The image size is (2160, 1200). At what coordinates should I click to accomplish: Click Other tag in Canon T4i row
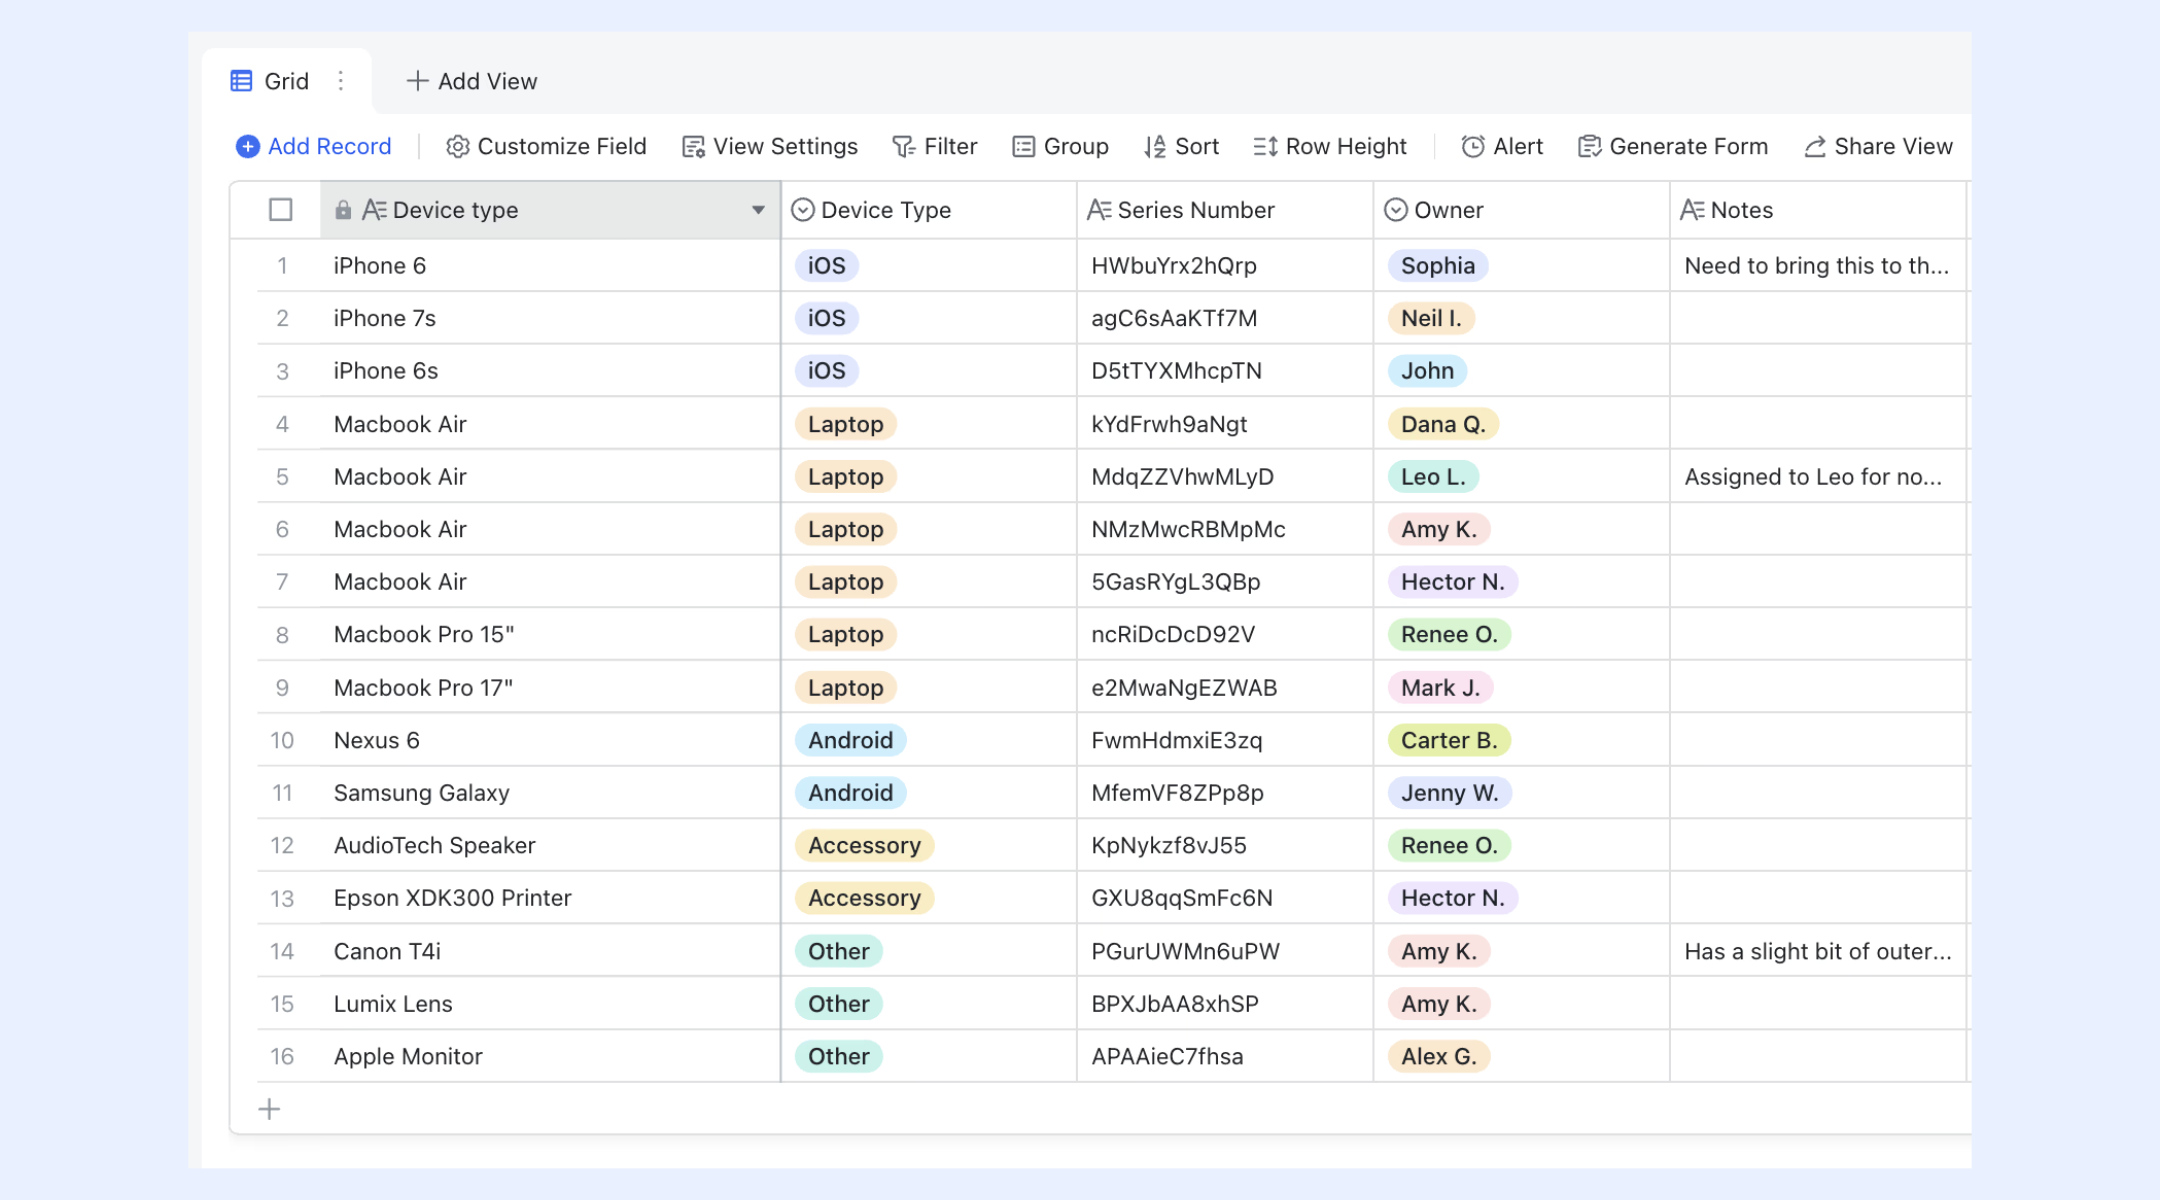839,952
